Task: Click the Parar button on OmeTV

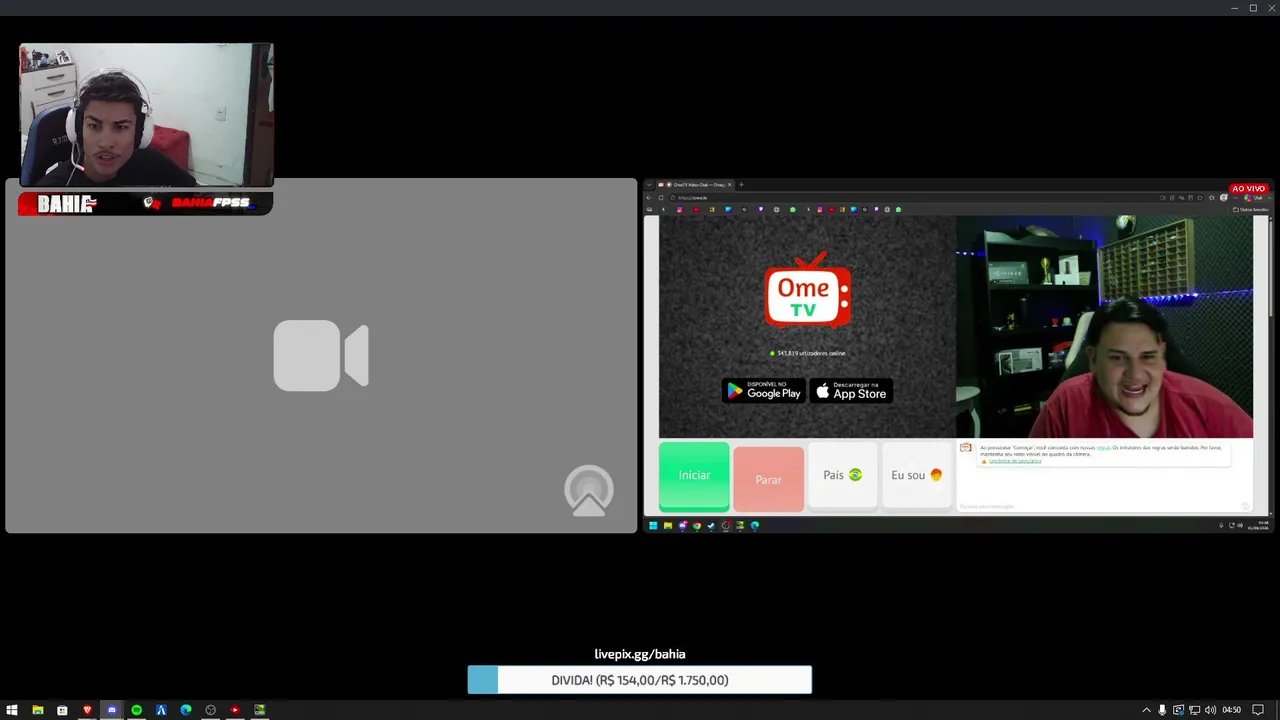Action: click(x=768, y=479)
